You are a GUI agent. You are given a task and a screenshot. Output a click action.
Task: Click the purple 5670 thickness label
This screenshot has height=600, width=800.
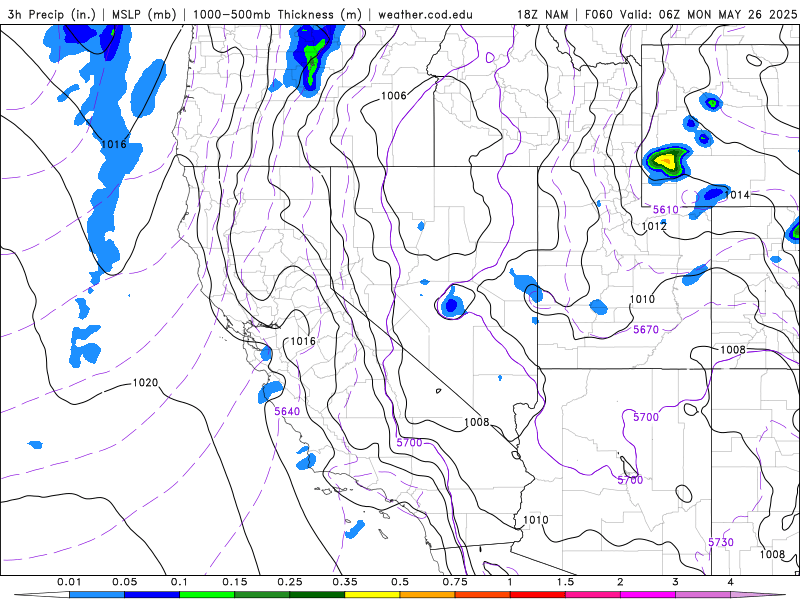pyautogui.click(x=646, y=330)
